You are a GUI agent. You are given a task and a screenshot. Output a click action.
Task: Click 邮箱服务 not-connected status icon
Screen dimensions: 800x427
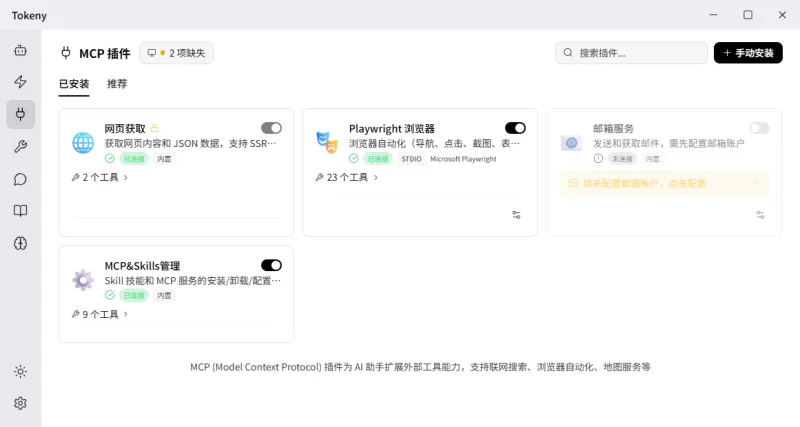tap(598, 159)
